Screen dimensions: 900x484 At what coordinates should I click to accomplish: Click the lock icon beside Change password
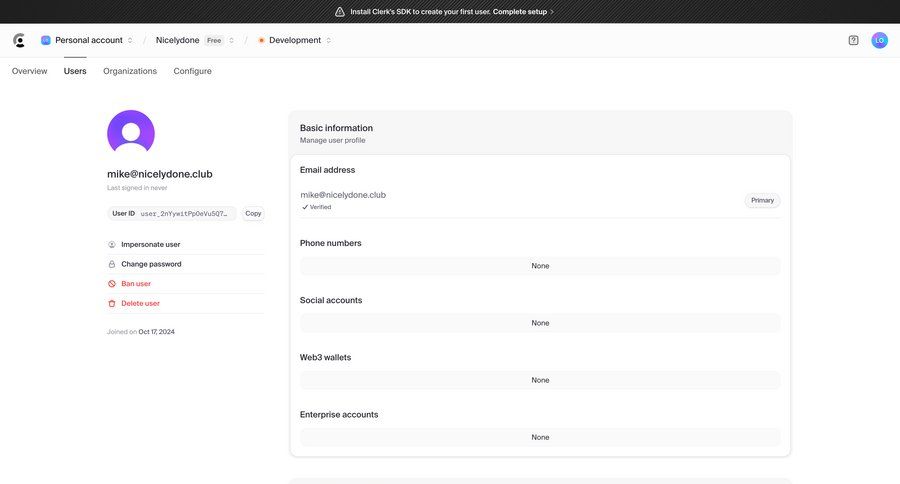tap(112, 264)
